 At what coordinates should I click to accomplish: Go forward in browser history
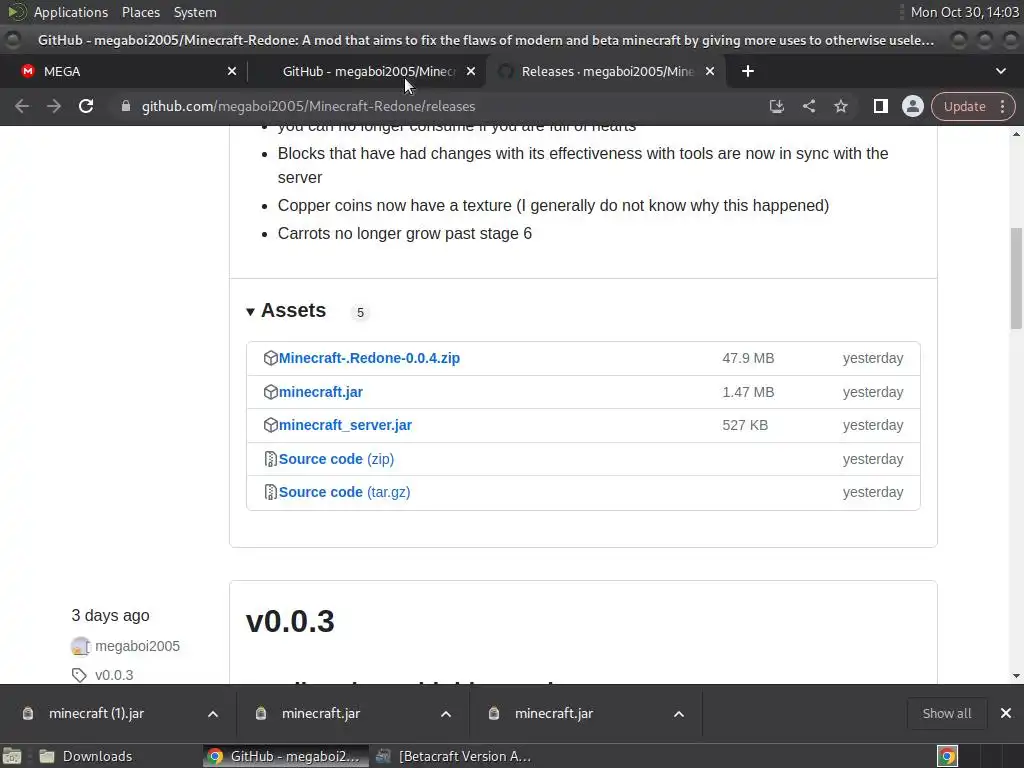click(x=54, y=106)
